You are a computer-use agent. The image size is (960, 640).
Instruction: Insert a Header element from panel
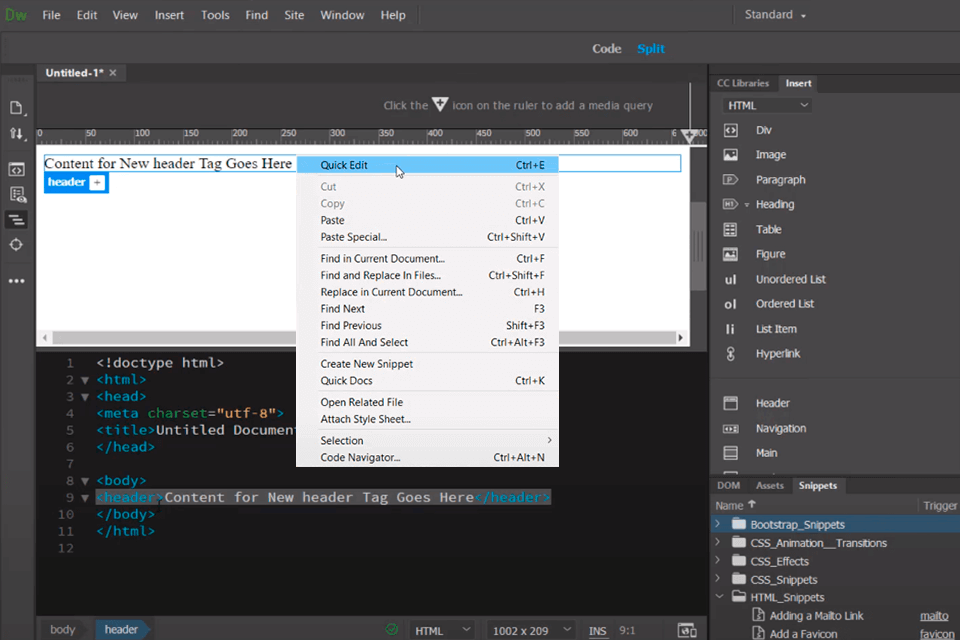tap(772, 403)
